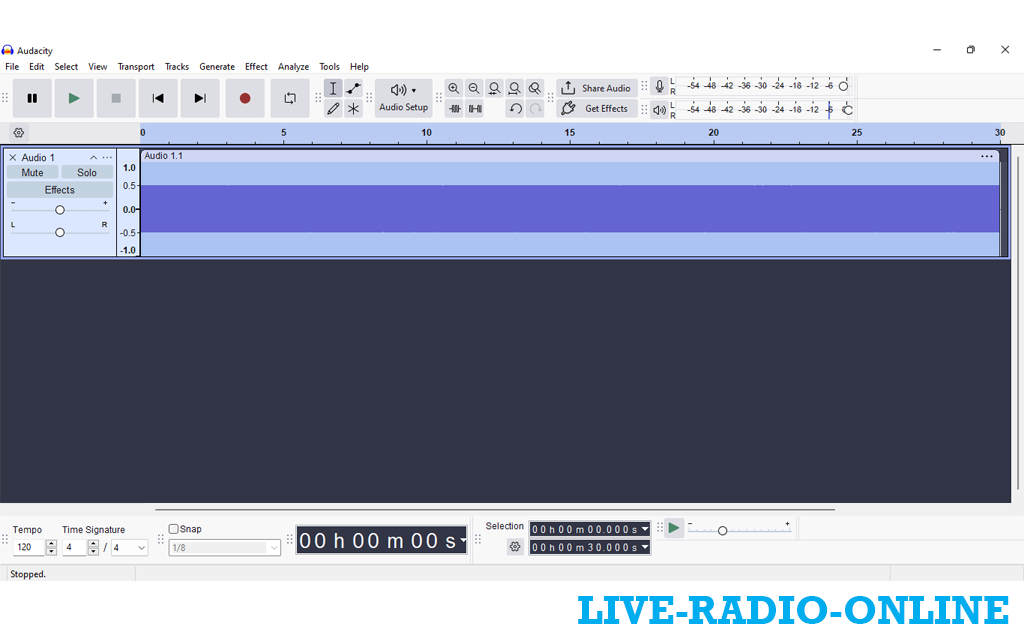
Task: Click the Zoom Out magnifier icon
Action: tap(474, 88)
